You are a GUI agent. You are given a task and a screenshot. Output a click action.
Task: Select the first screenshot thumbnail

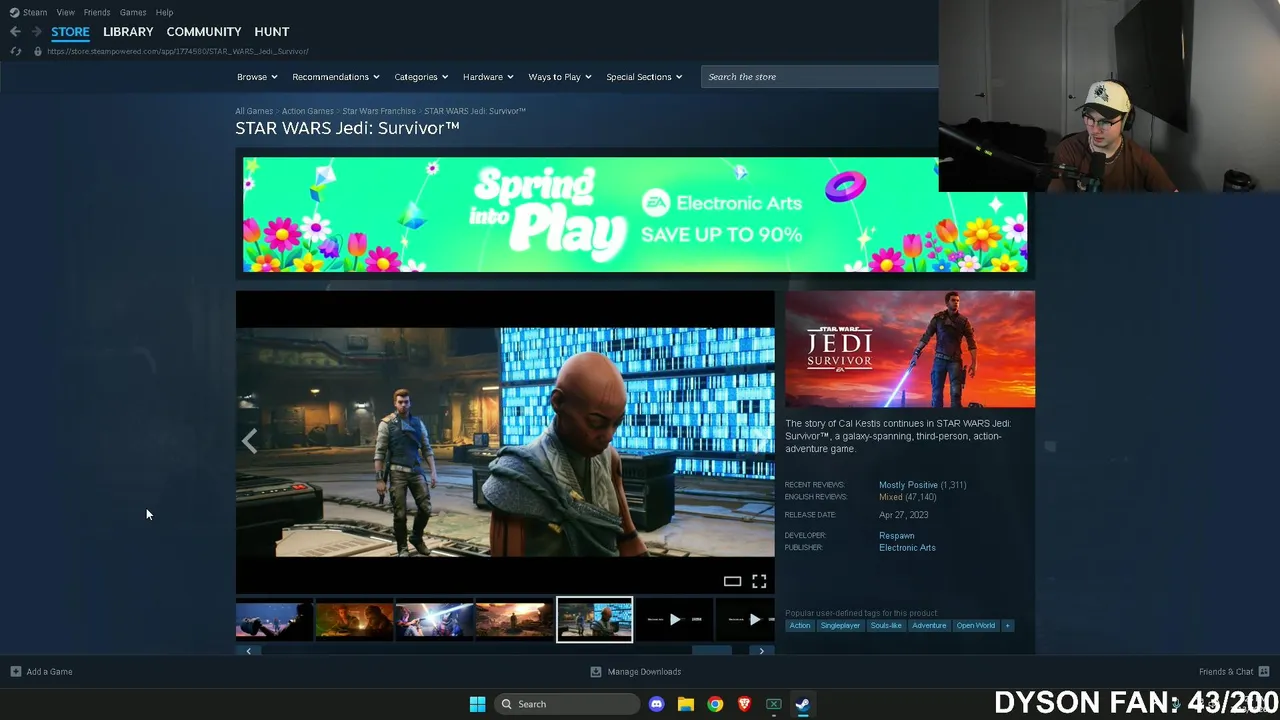[274, 620]
